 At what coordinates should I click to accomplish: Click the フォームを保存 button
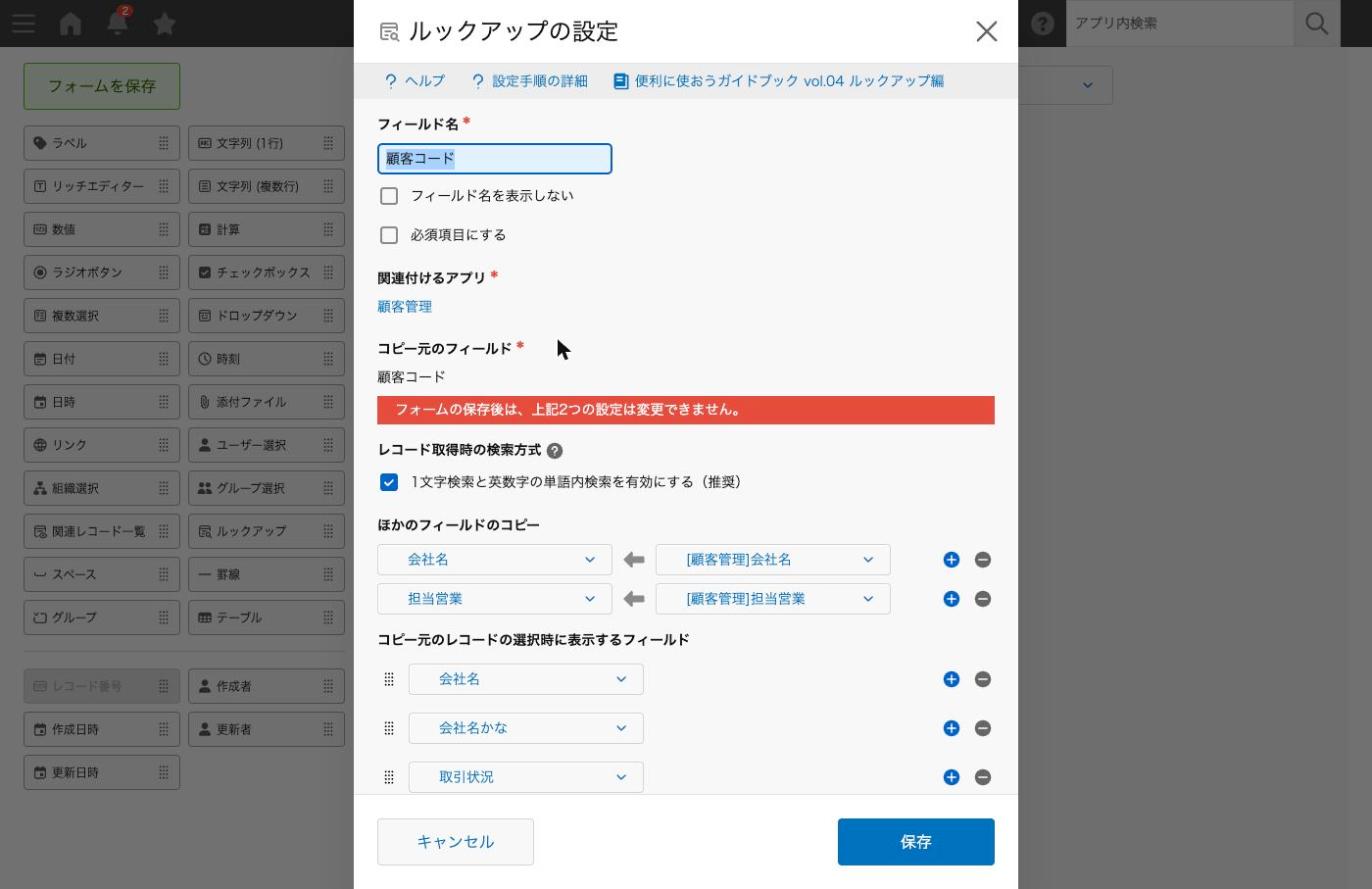point(102,86)
